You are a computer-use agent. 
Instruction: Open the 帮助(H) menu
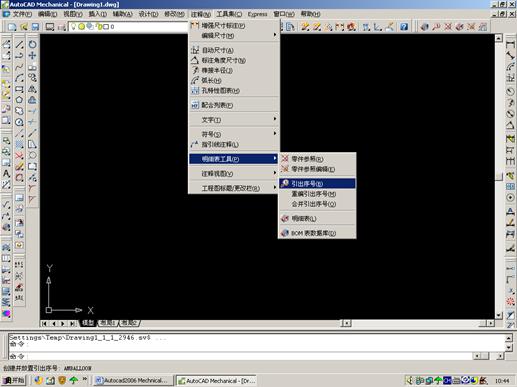coord(310,14)
